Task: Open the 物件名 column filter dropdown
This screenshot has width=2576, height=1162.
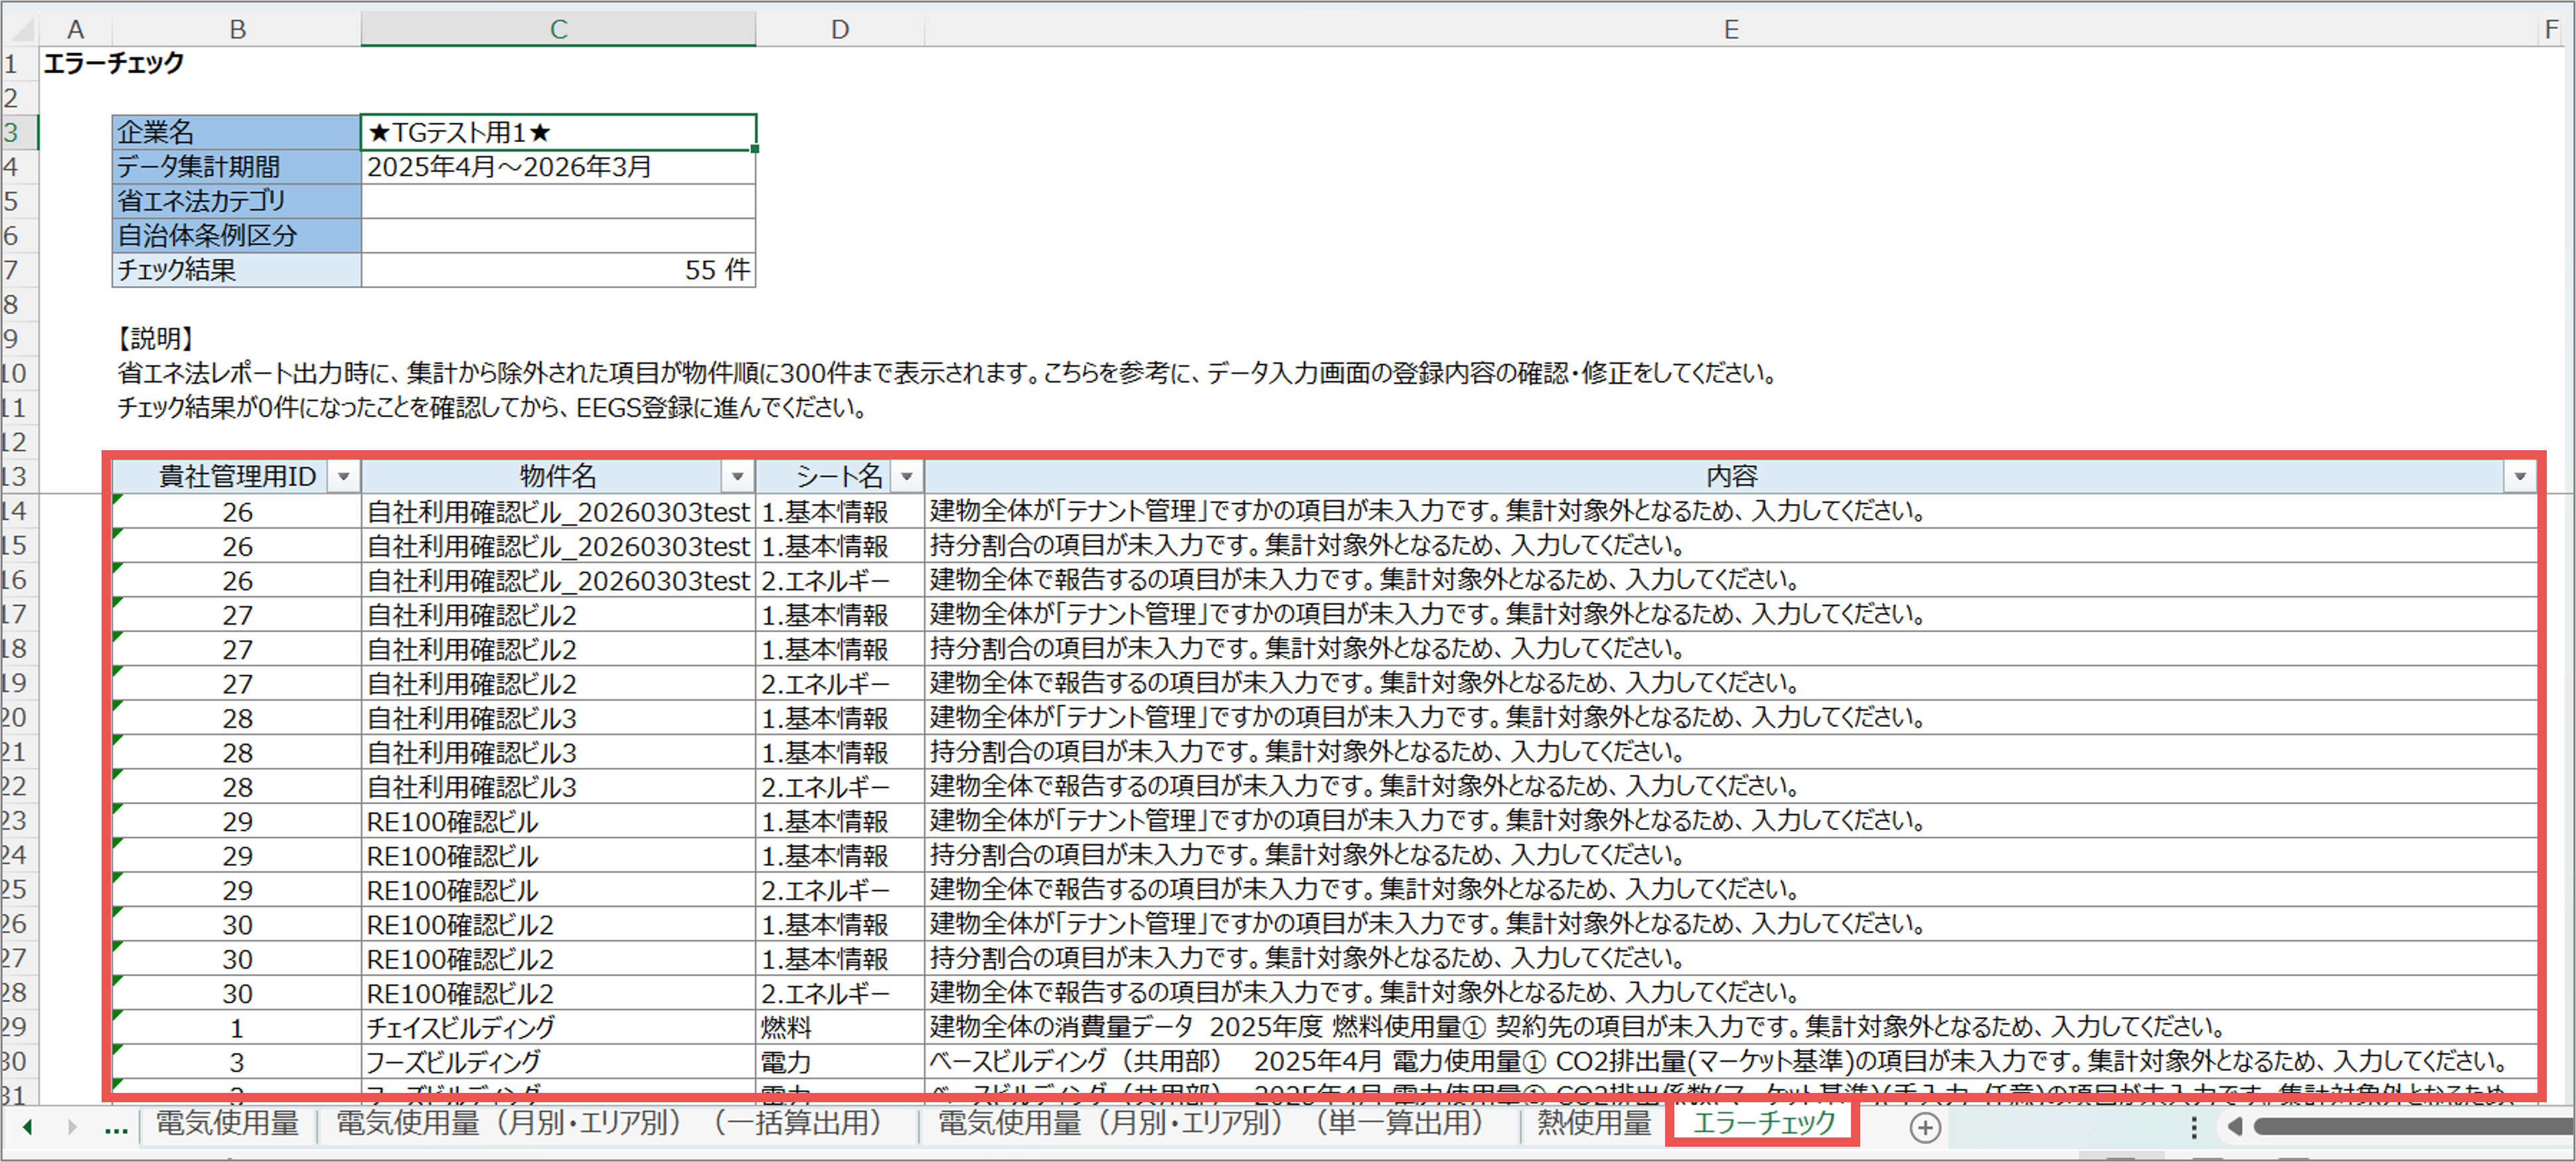Action: click(x=737, y=476)
